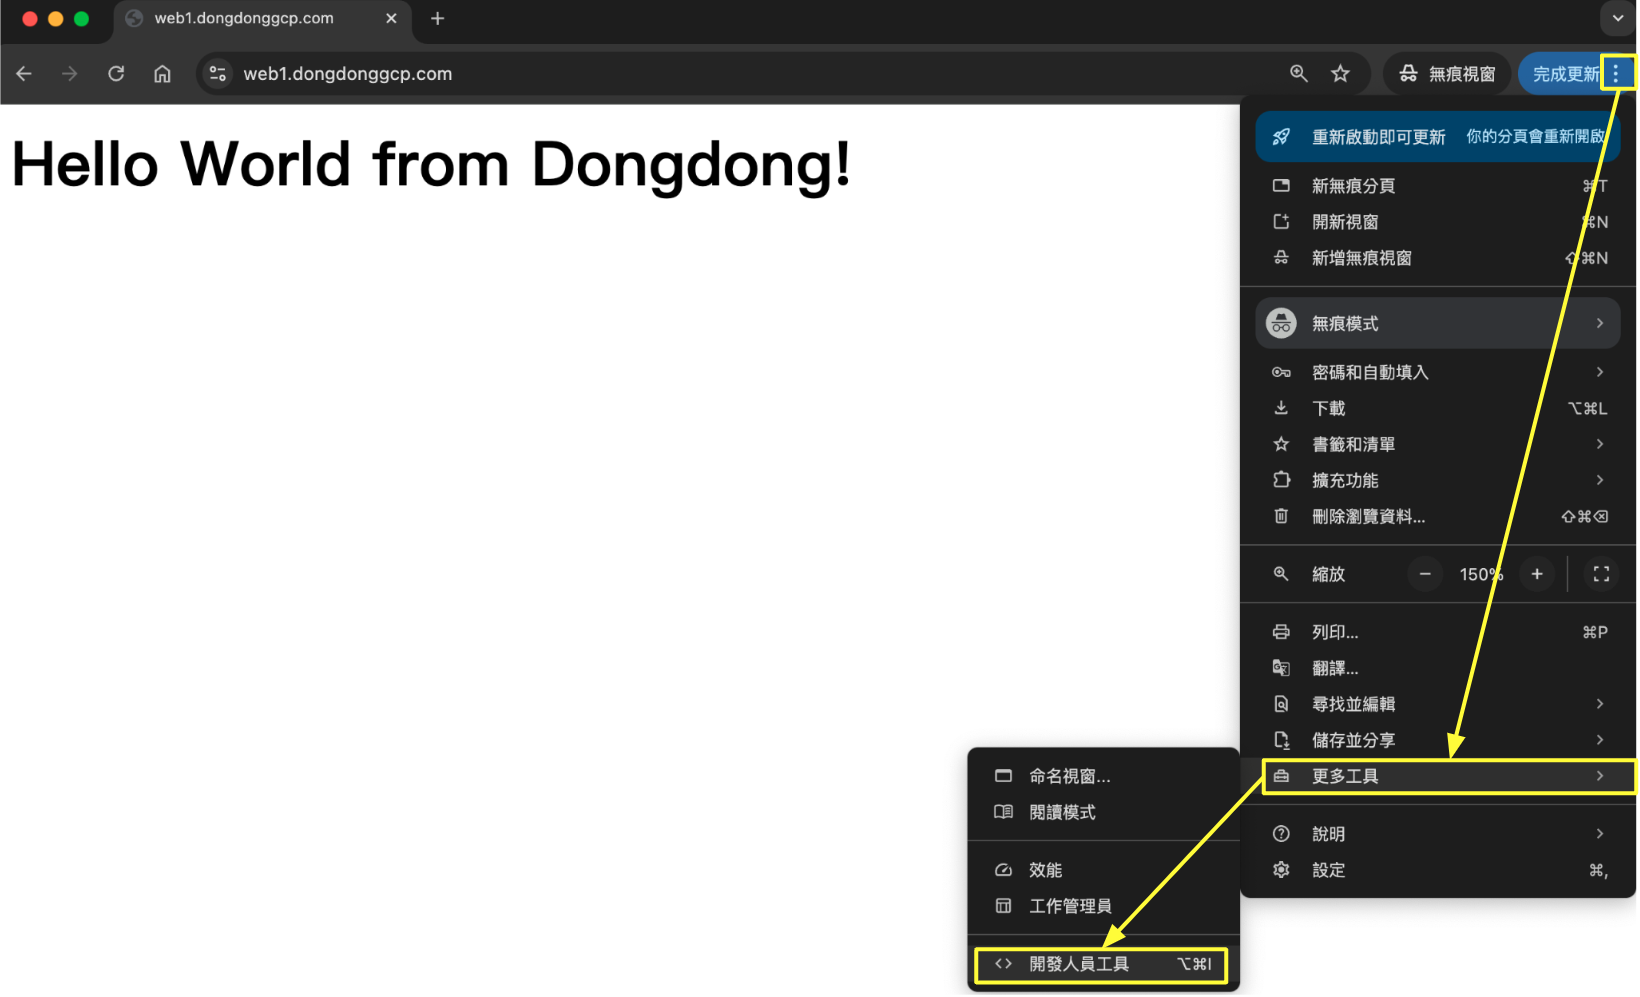
Task: Open the three-dot Chrome menu button
Action: tap(1616, 74)
